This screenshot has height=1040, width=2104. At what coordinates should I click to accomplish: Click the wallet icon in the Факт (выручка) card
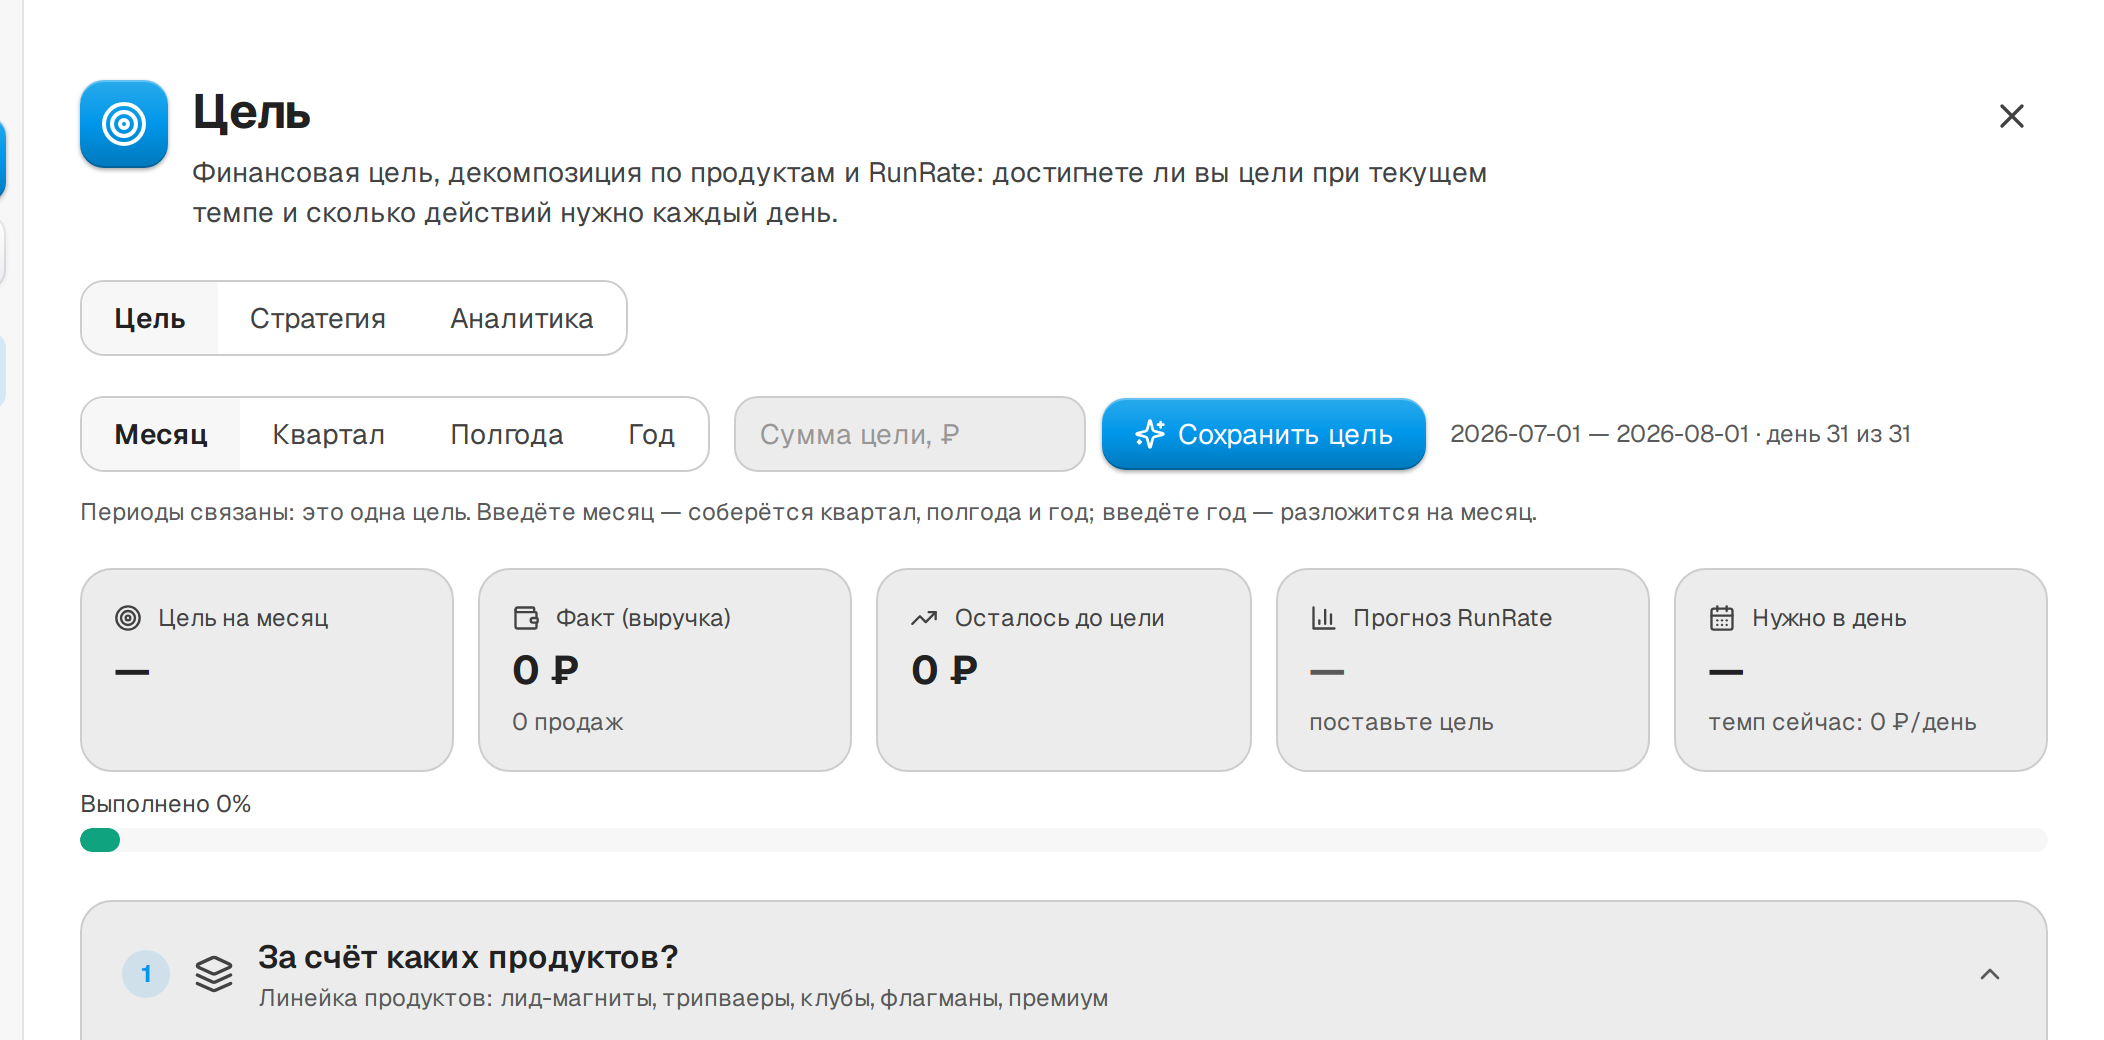pyautogui.click(x=526, y=618)
